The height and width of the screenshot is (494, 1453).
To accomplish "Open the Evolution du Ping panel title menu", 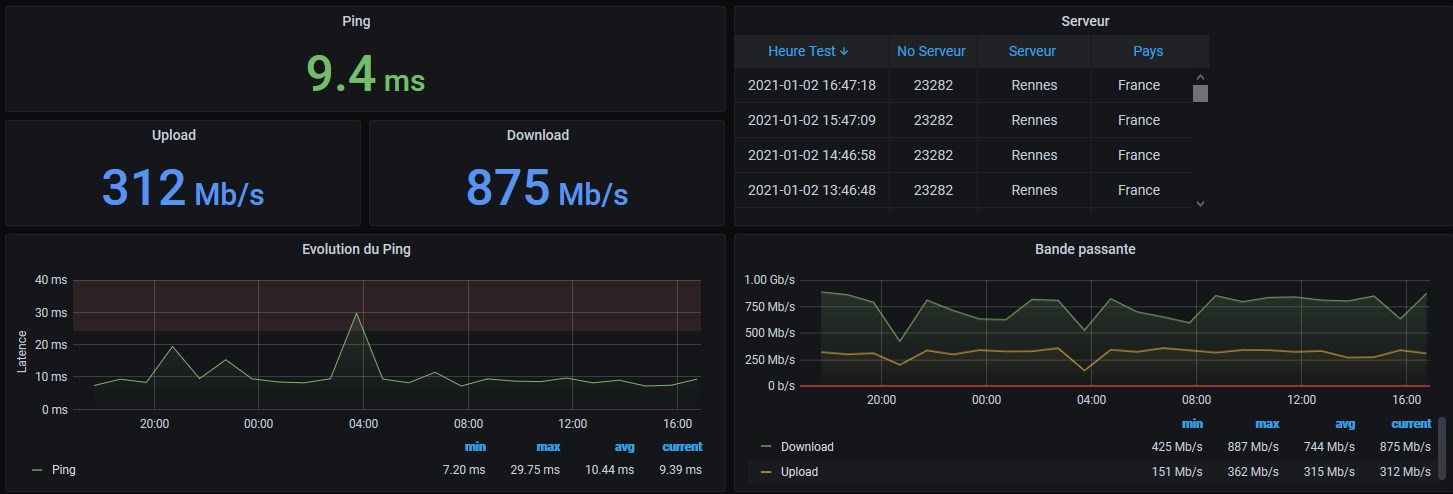I will [356, 249].
